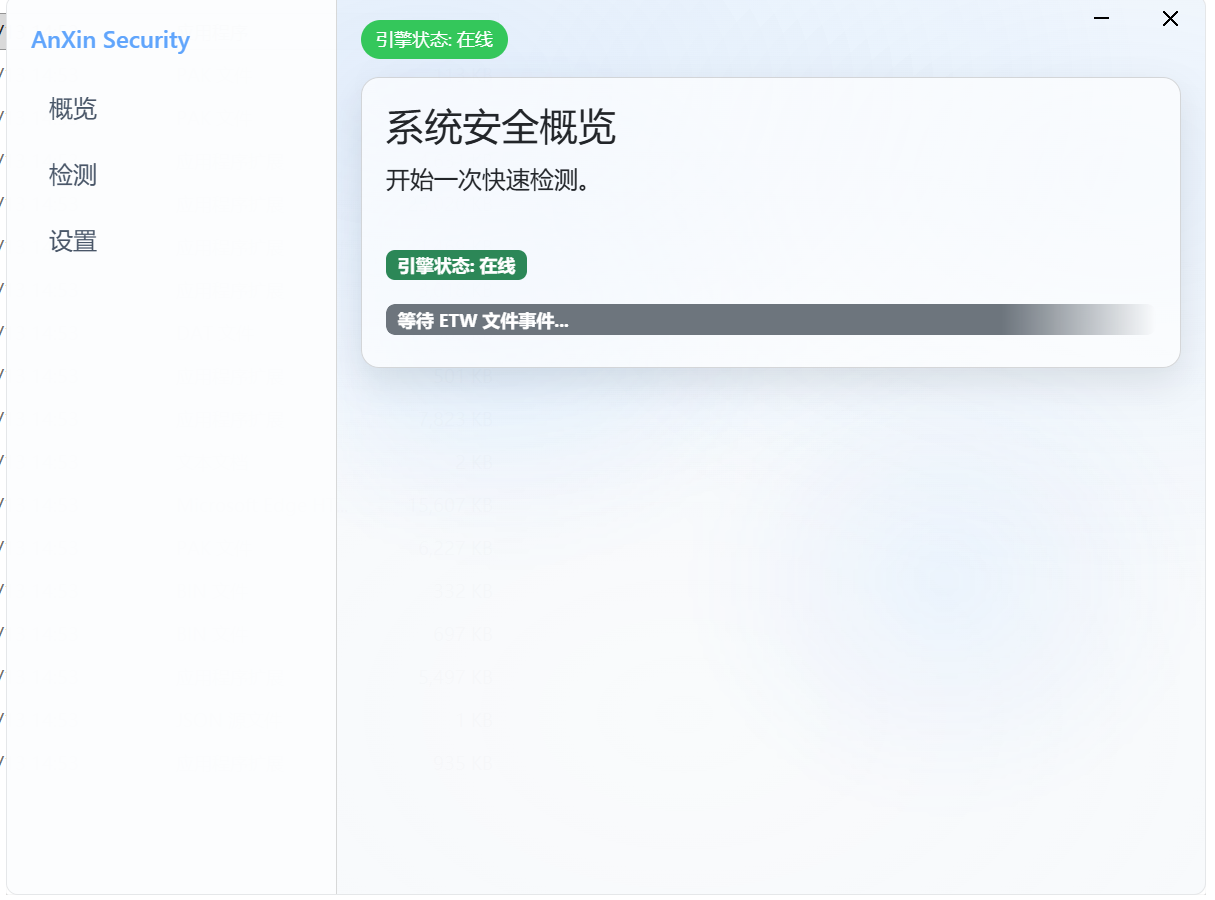Click the faint 155,071 KB list entry
This screenshot has width=1215, height=900.
[450, 505]
